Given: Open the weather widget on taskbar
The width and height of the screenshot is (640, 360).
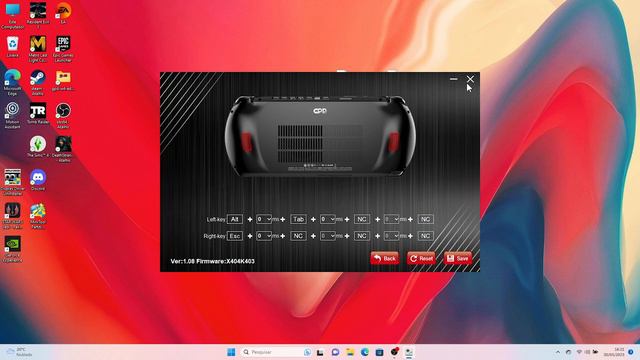Looking at the screenshot, I should [x=19, y=352].
